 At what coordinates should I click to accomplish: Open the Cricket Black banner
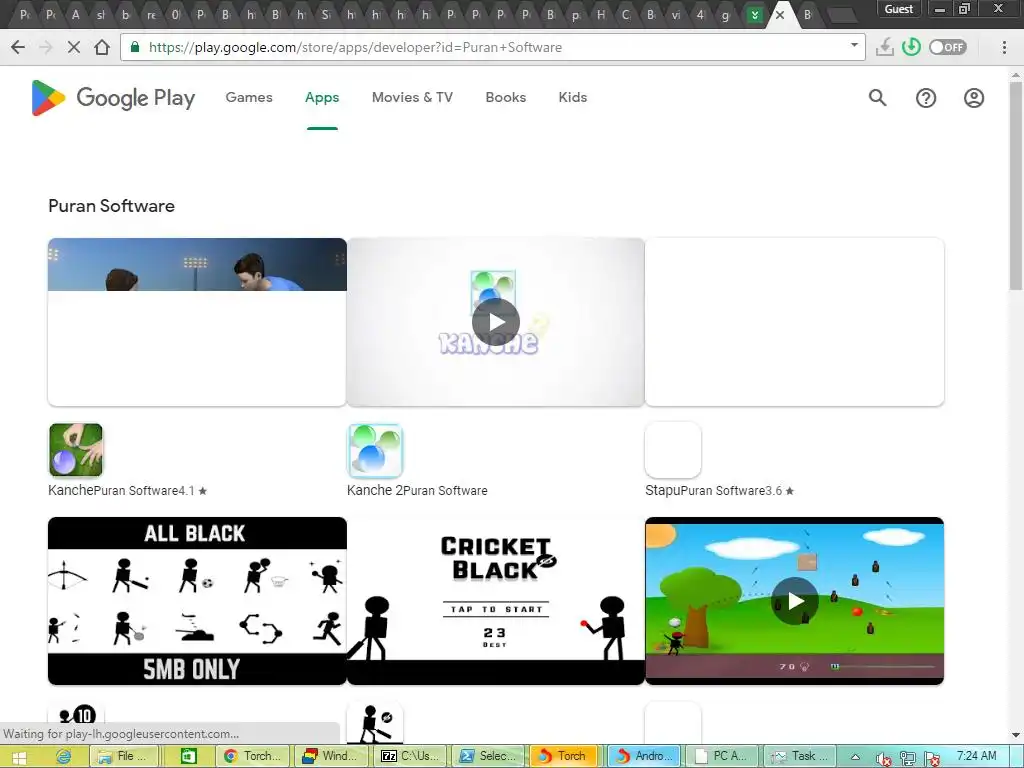[x=496, y=601]
